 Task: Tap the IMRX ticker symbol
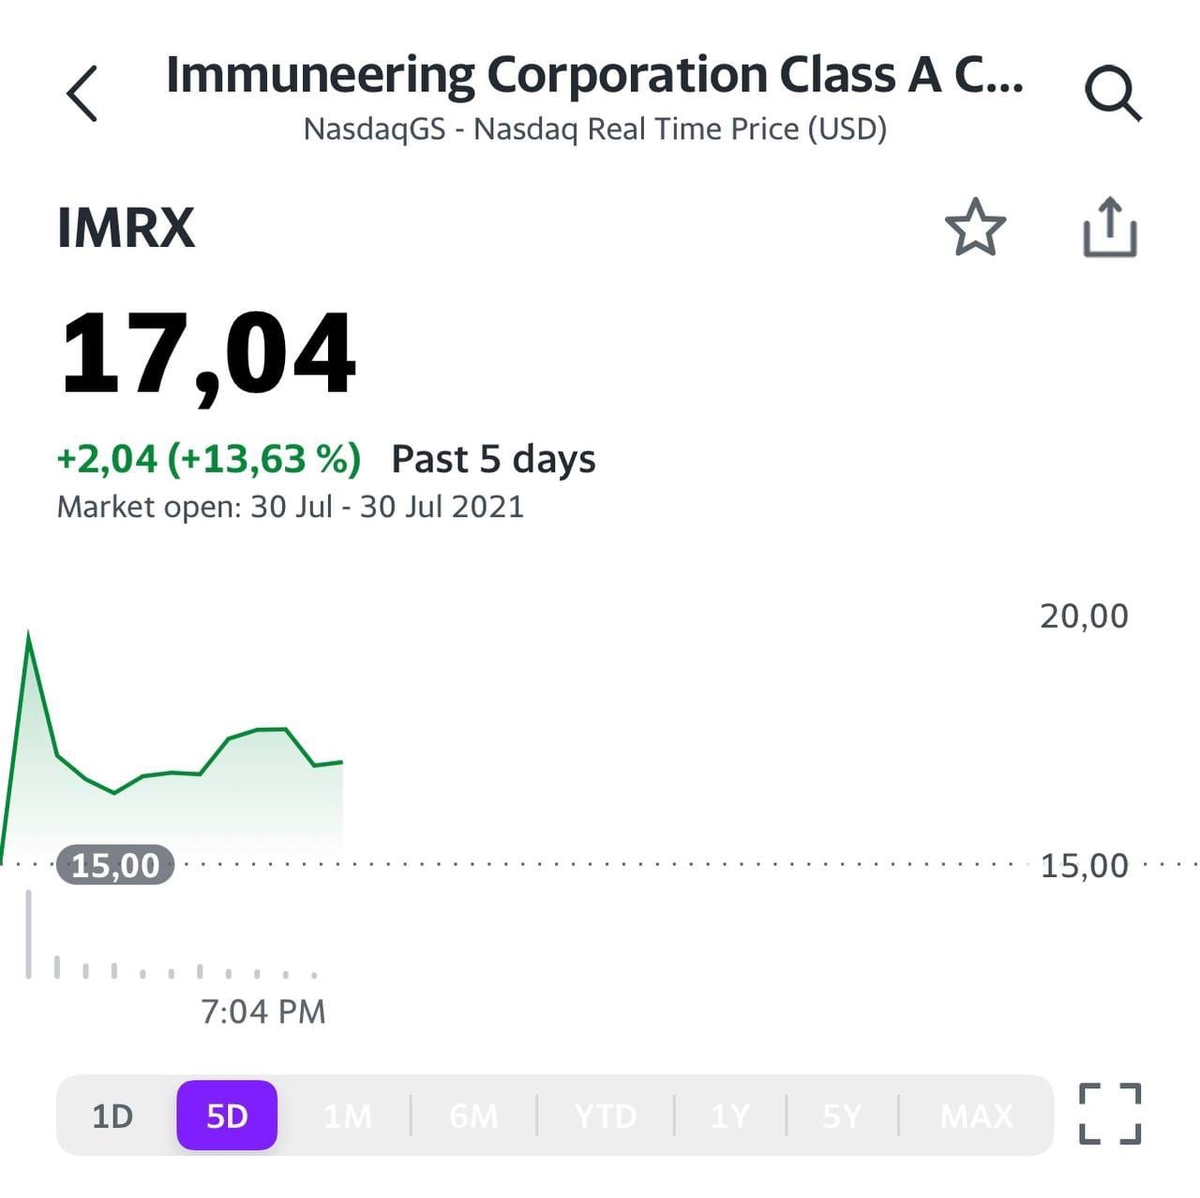click(126, 228)
